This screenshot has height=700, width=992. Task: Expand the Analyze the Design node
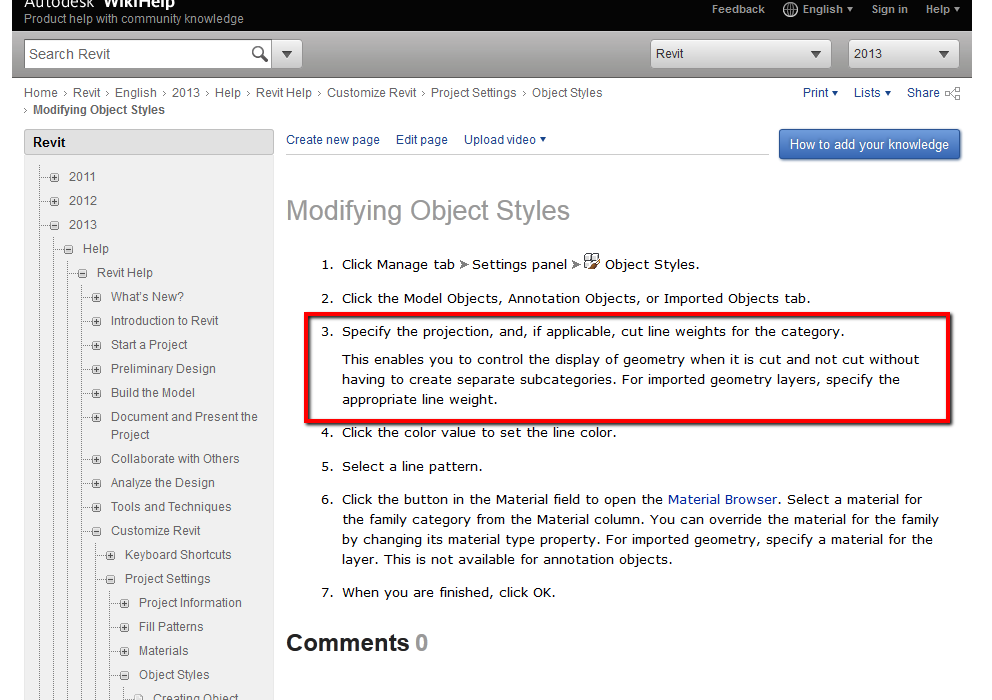(x=96, y=484)
